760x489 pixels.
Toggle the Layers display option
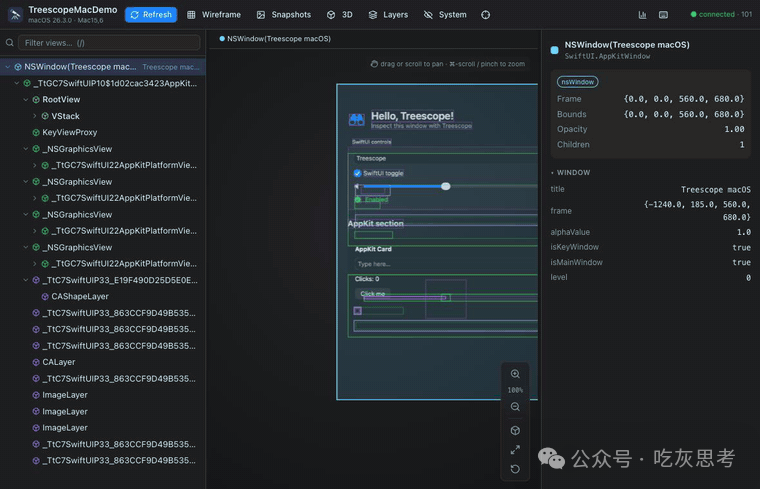coord(388,15)
